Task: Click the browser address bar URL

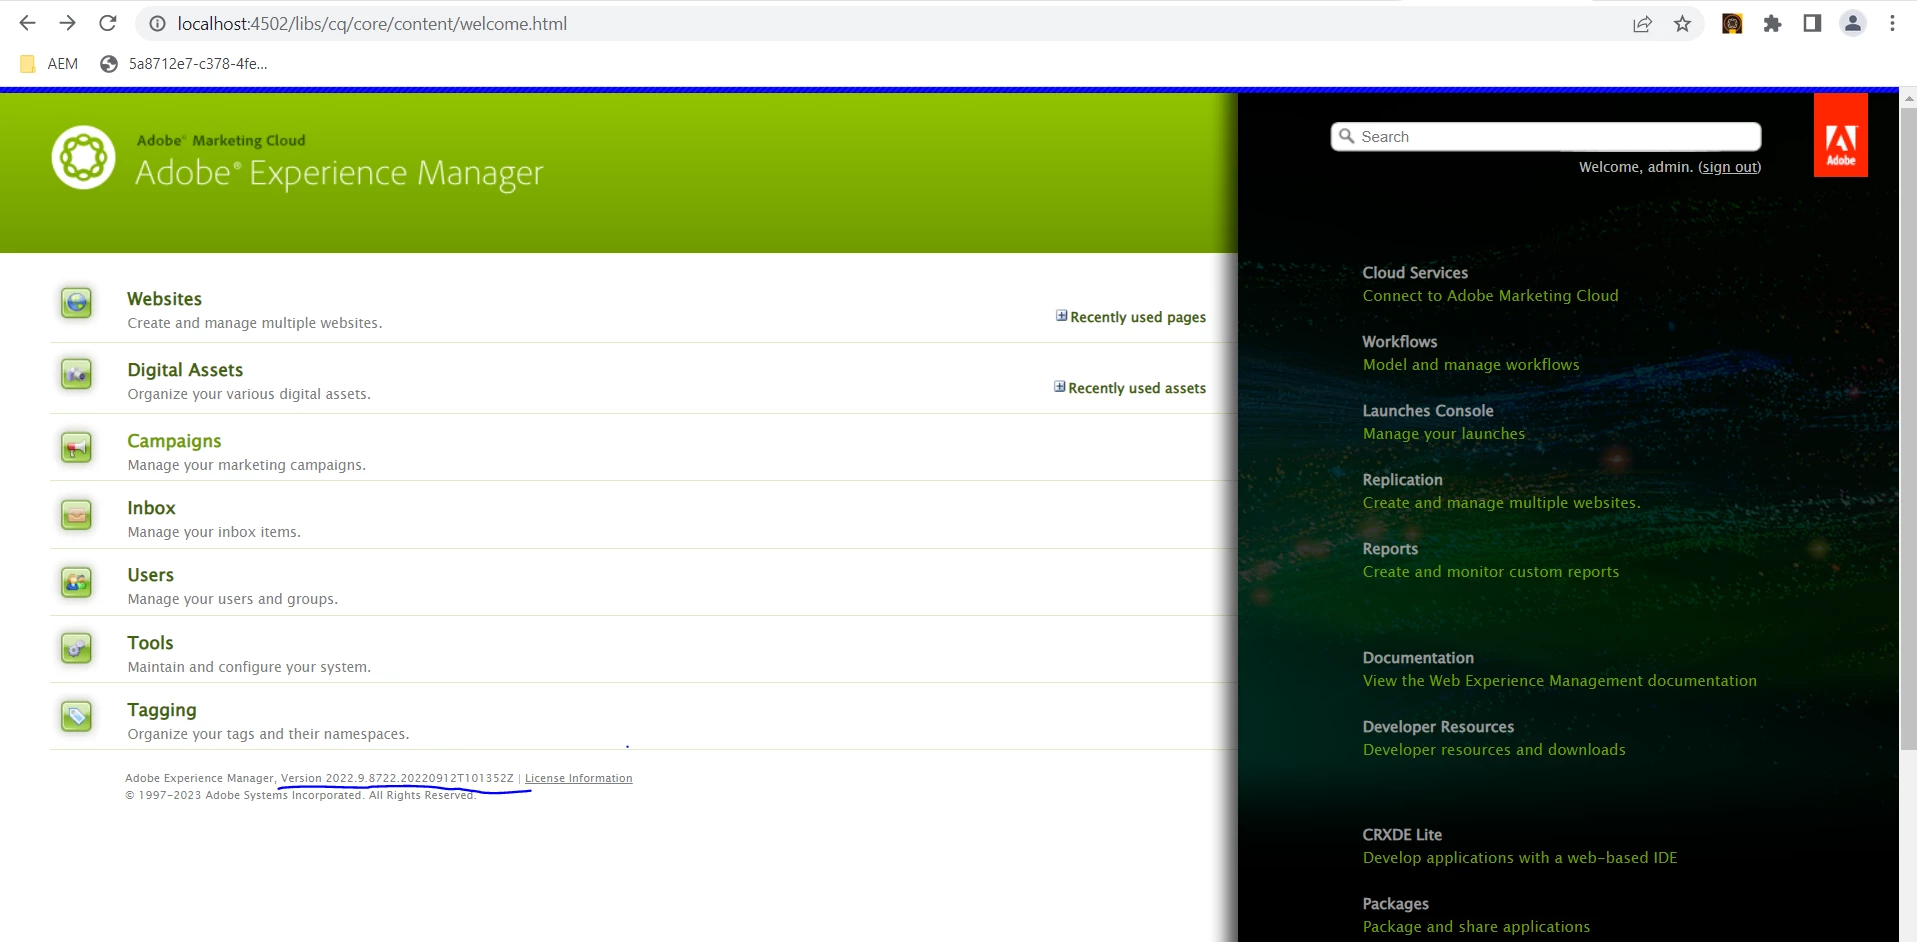Action: click(372, 23)
